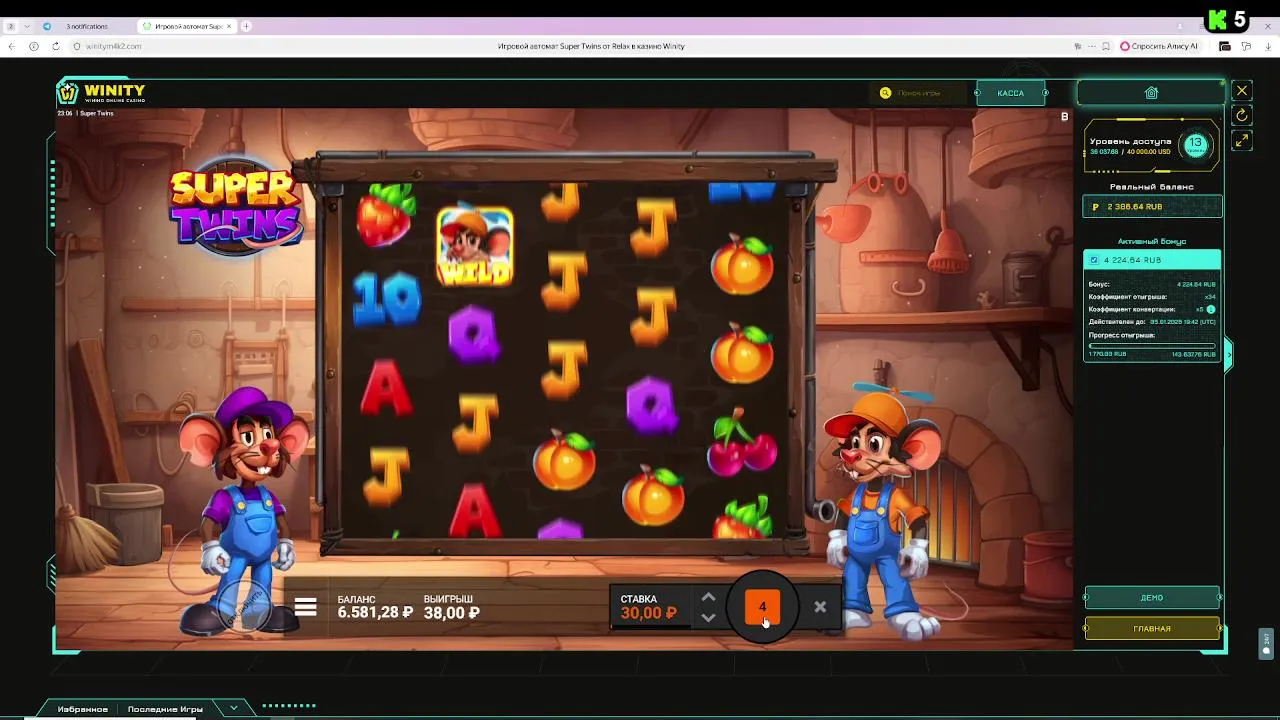This screenshot has height=720, width=1280.
Task: Open the Последние Игры tab
Action: coord(165,709)
